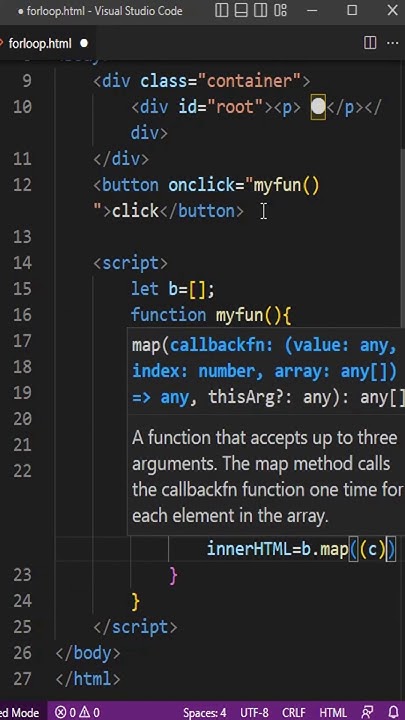Click line number 9 in the gutter
Image resolution: width=405 pixels, height=720 pixels.
pyautogui.click(x=27, y=81)
